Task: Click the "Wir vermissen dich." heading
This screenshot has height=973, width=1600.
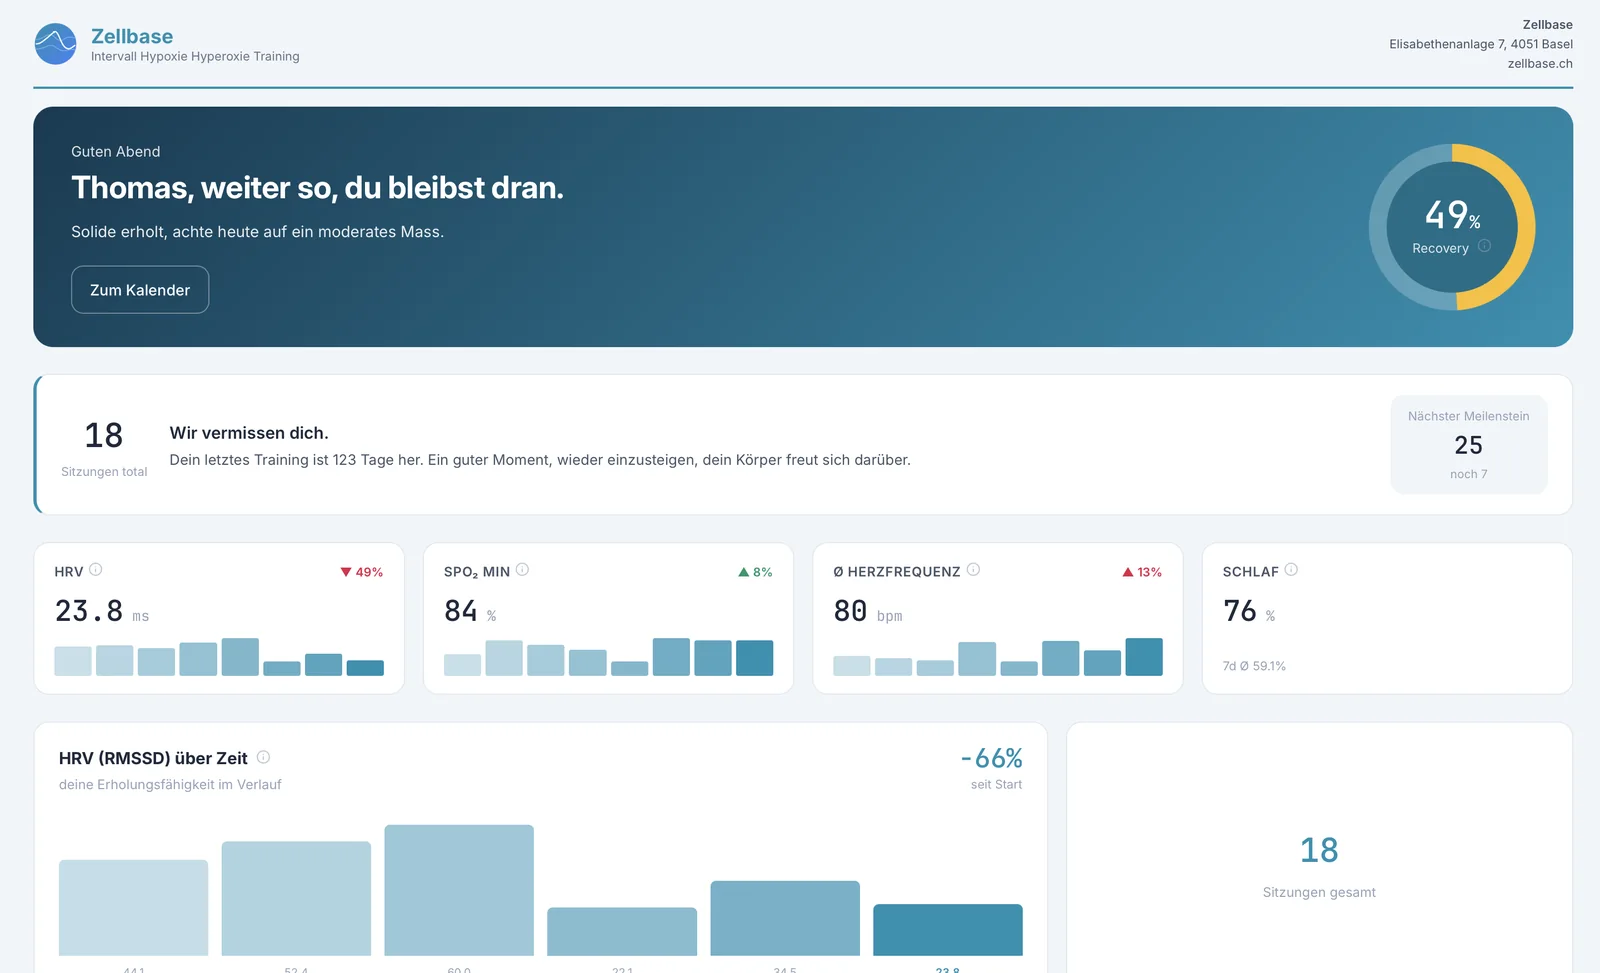Action: (249, 433)
